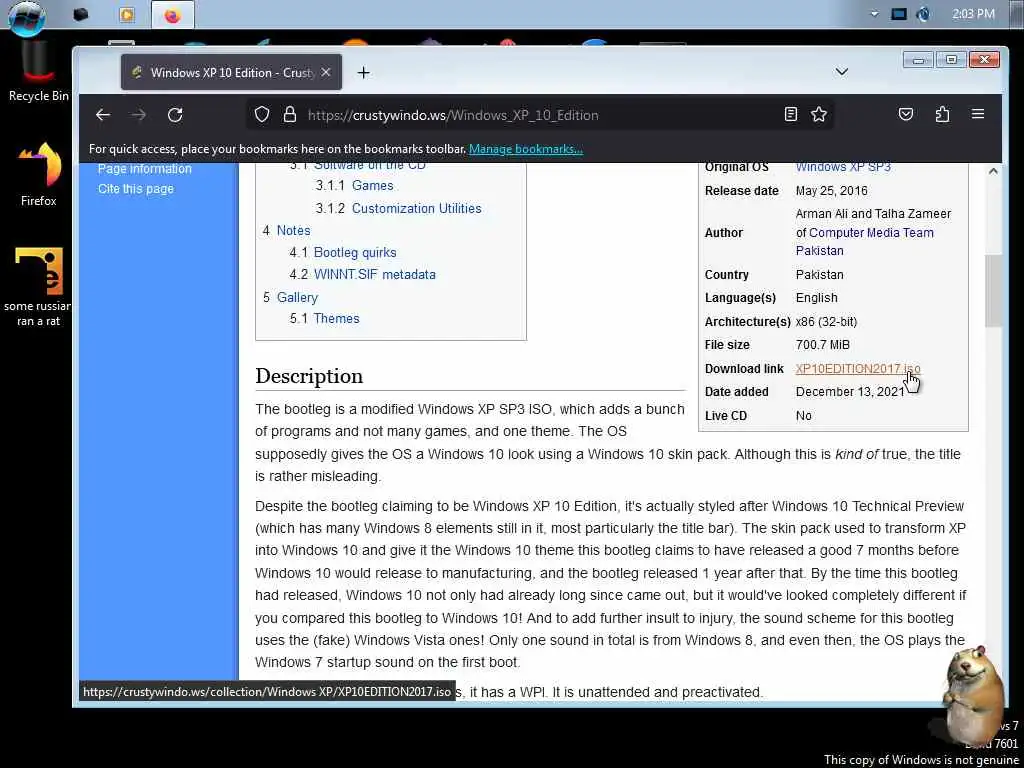Open Computer Media Team Pakistan link
Screen dimensions: 1024x768
(865, 242)
